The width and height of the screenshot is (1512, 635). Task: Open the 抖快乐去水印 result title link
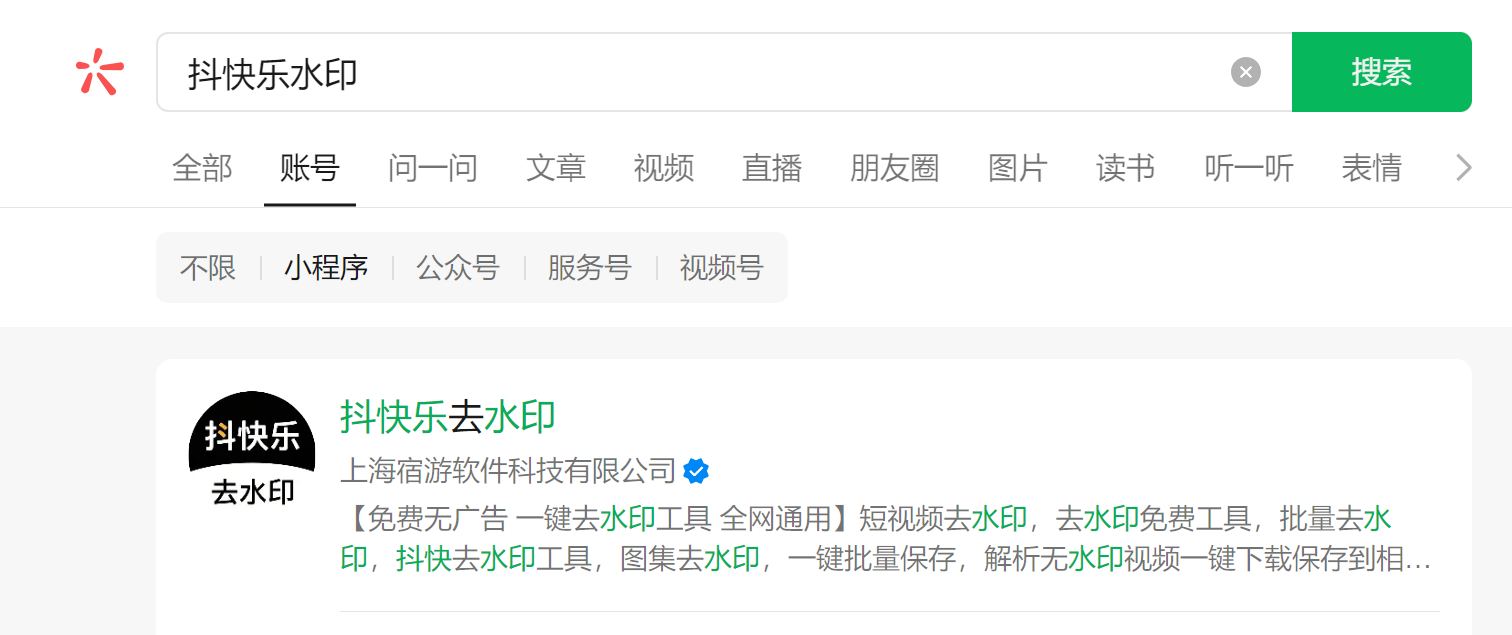[x=448, y=417]
